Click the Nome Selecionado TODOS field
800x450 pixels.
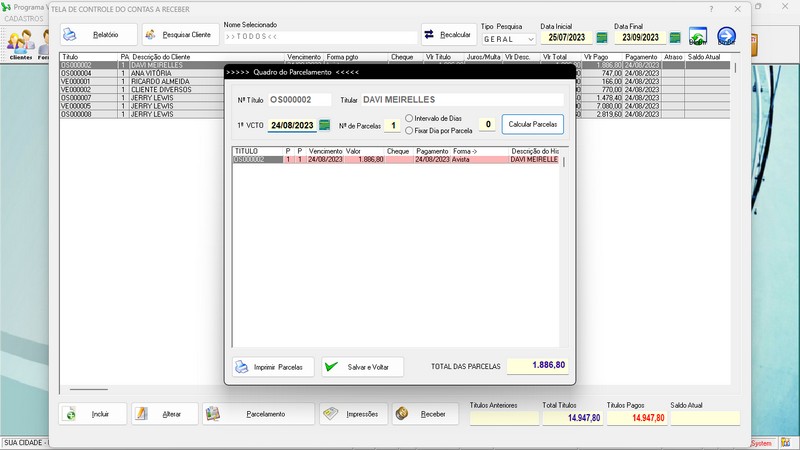320,37
